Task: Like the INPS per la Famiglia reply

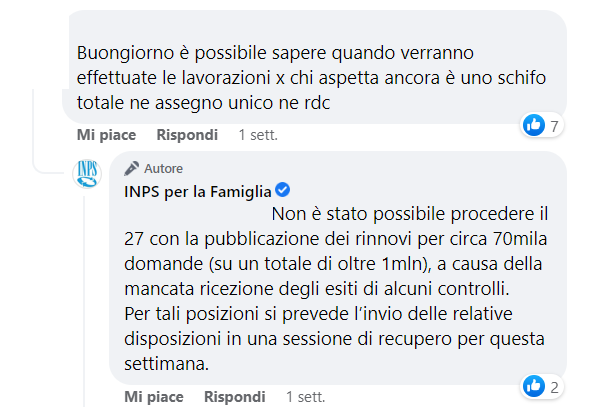Action: point(154,397)
